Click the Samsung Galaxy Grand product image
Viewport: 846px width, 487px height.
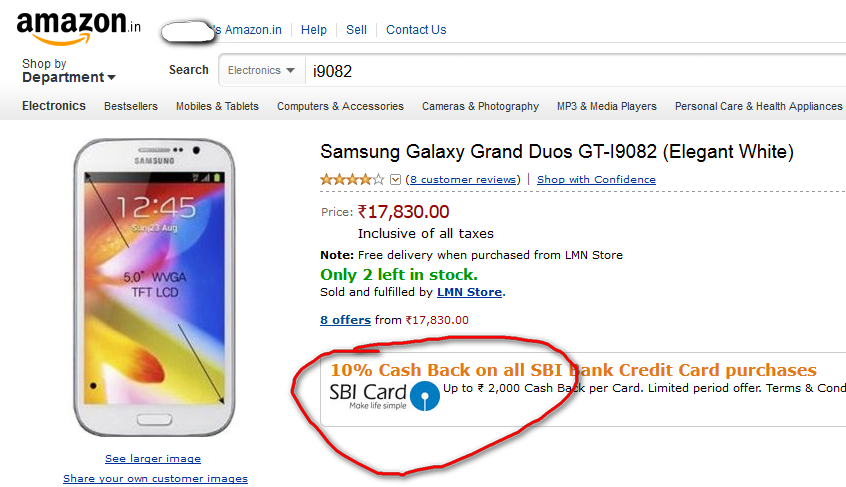pos(154,287)
